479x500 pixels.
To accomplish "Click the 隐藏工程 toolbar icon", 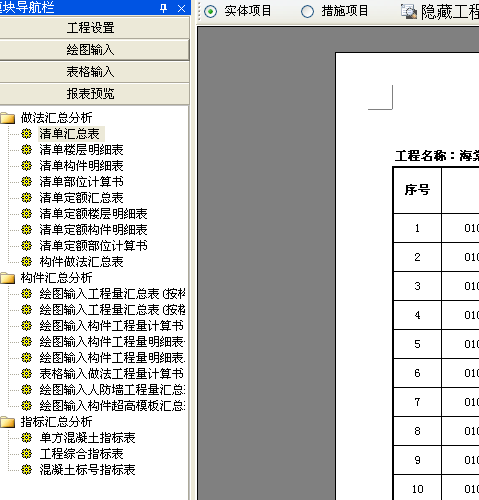I will 408,12.
